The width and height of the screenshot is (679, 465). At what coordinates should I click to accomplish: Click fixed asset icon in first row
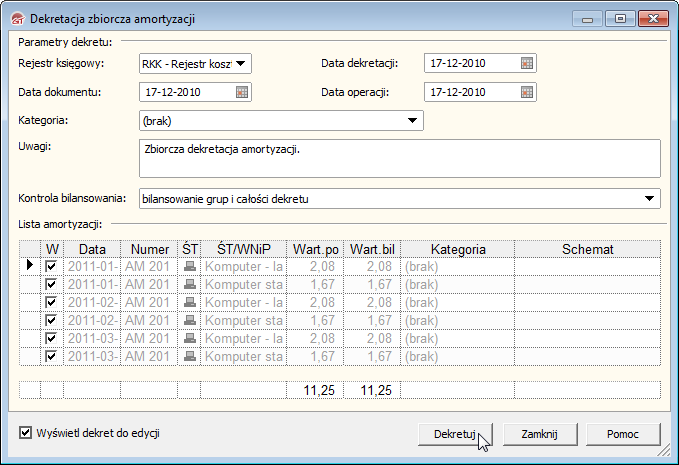coord(190,266)
